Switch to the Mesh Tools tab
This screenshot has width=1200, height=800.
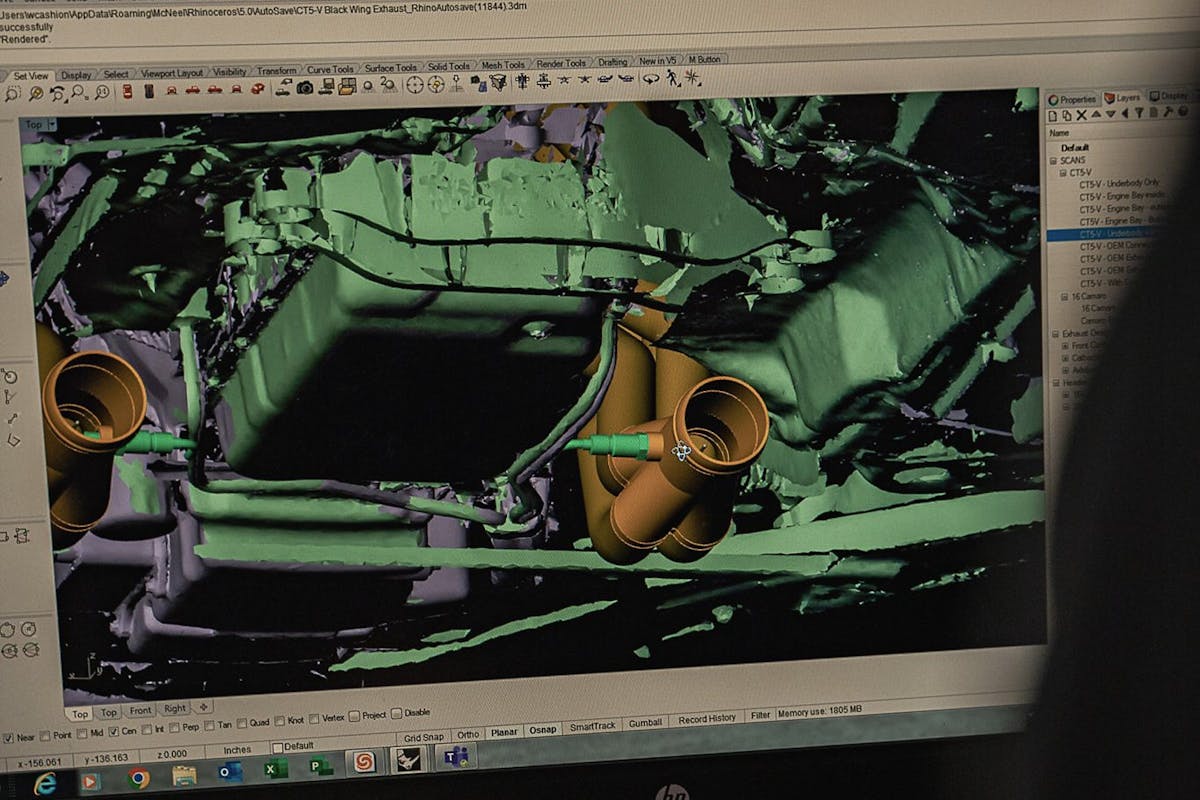tap(503, 66)
